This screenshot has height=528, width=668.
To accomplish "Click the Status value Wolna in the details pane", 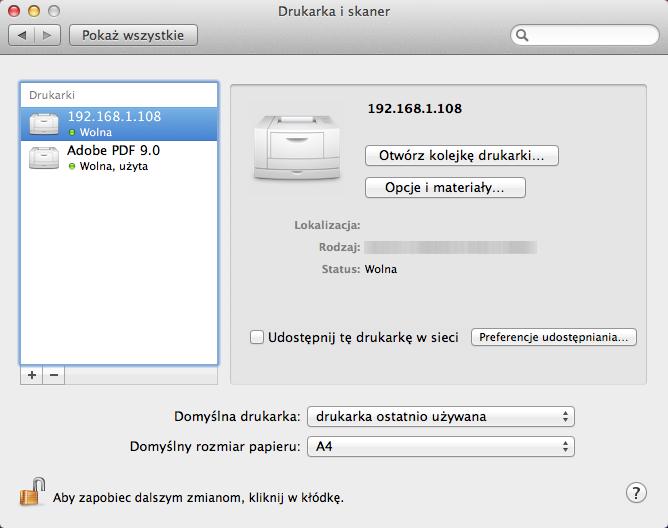I will click(x=381, y=269).
